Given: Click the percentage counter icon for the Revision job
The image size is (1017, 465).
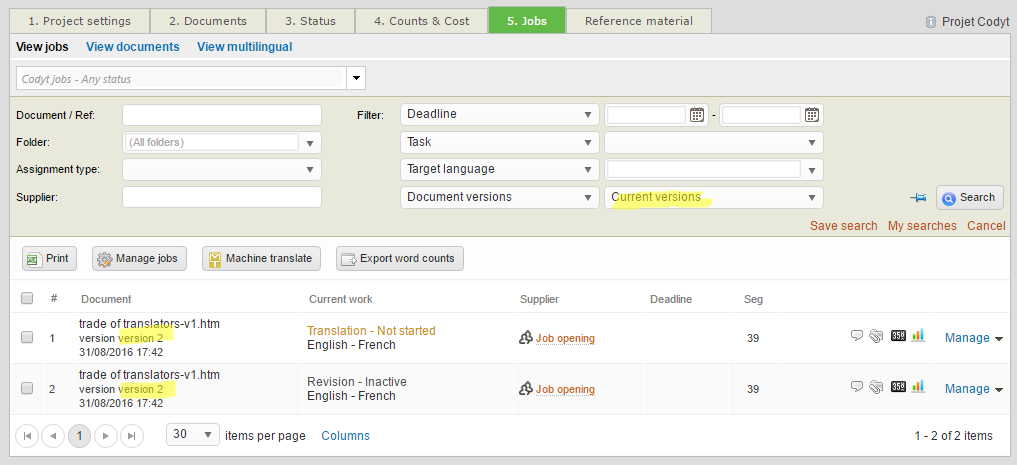Looking at the screenshot, I should 898,387.
